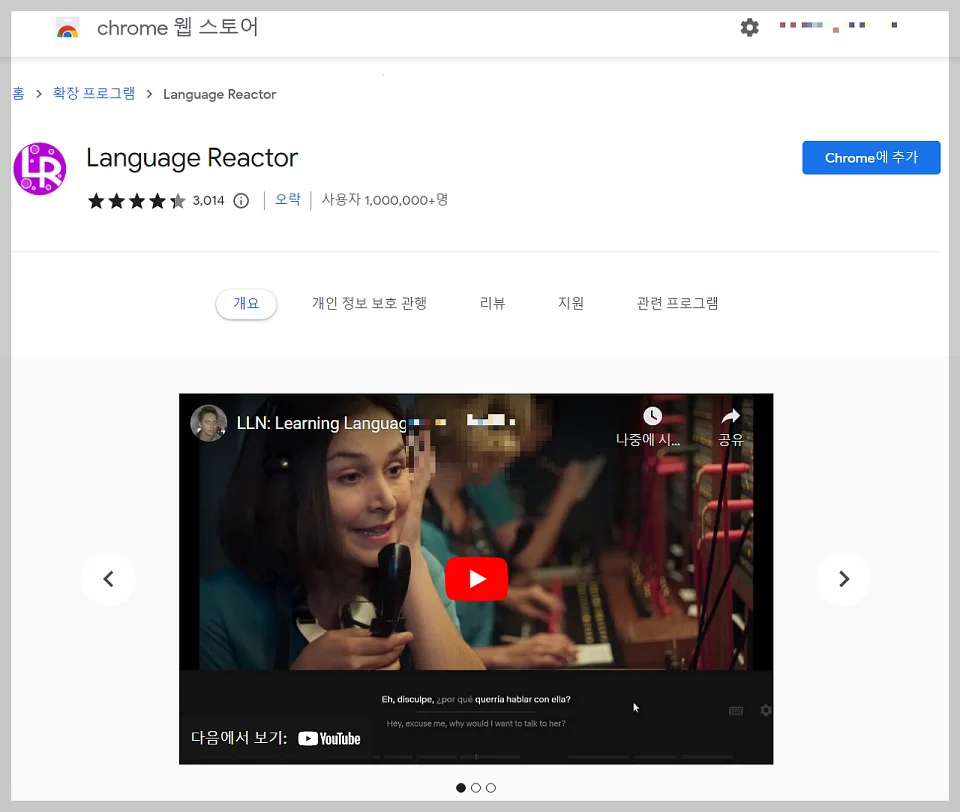Play the LLN demo video
The width and height of the screenshot is (960, 812).
click(476, 578)
